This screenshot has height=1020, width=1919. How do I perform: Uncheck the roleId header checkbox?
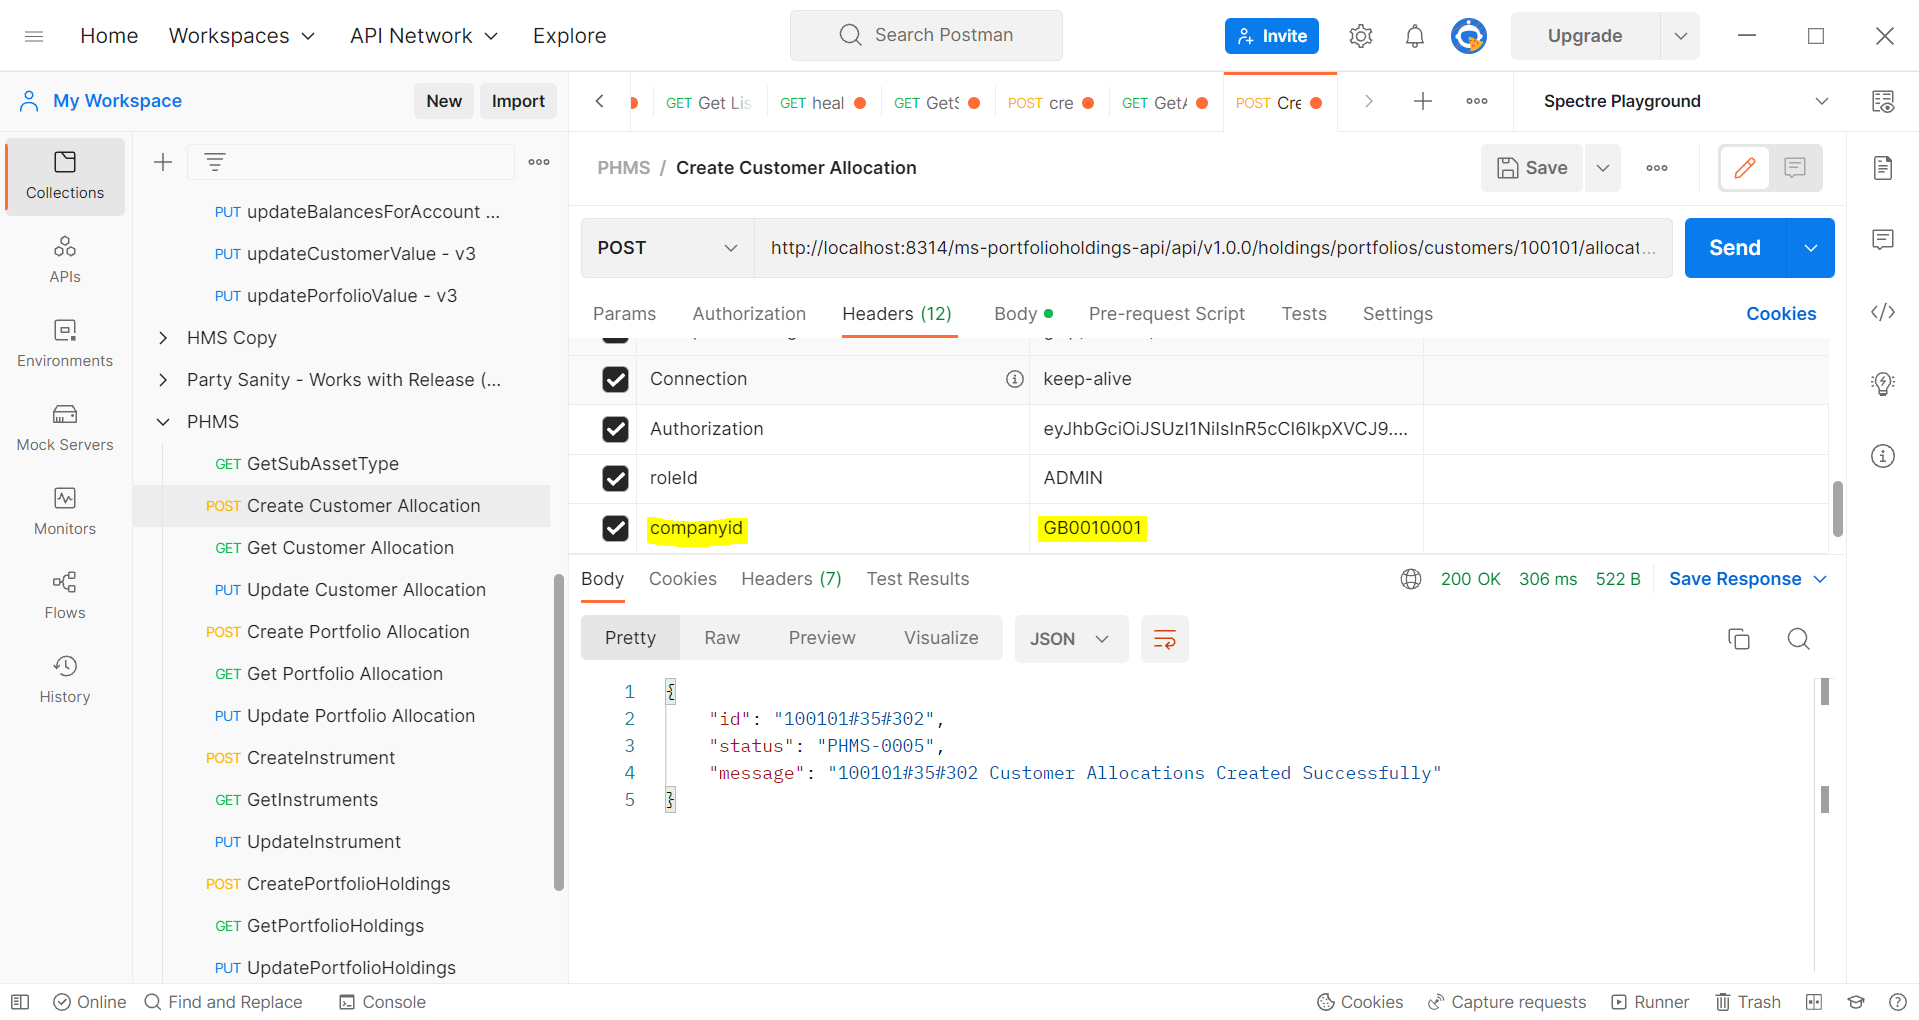(x=616, y=478)
